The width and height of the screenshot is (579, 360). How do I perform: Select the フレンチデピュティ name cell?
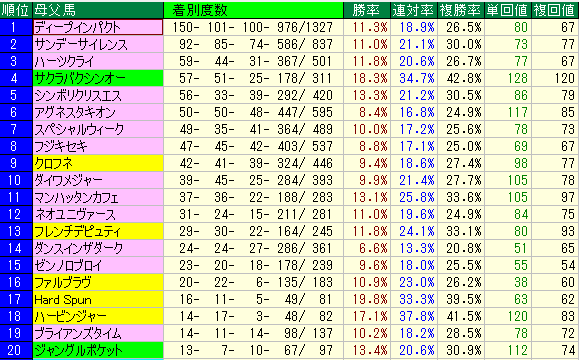click(98, 231)
